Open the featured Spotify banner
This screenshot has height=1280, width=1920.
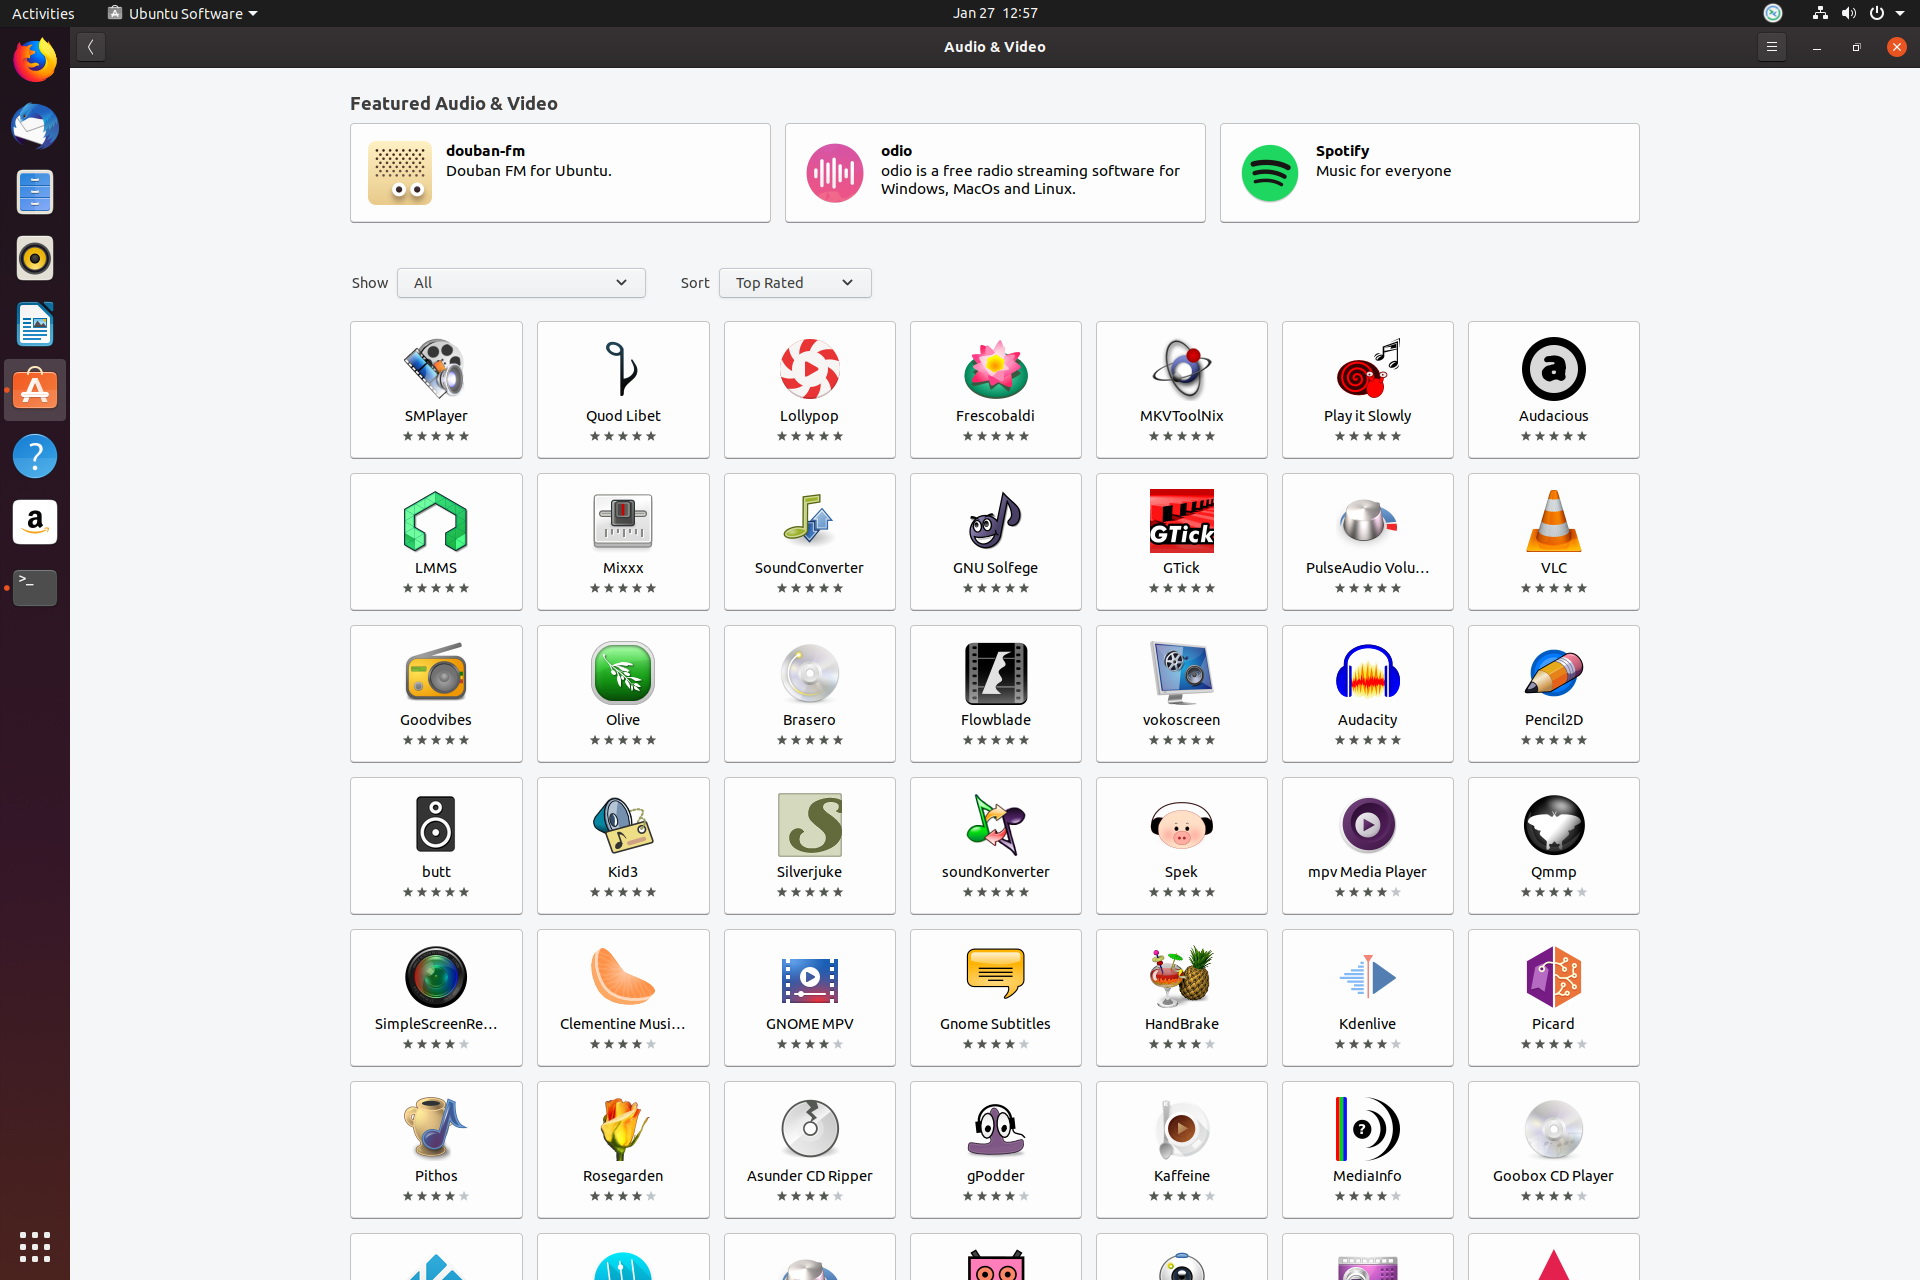click(1429, 173)
